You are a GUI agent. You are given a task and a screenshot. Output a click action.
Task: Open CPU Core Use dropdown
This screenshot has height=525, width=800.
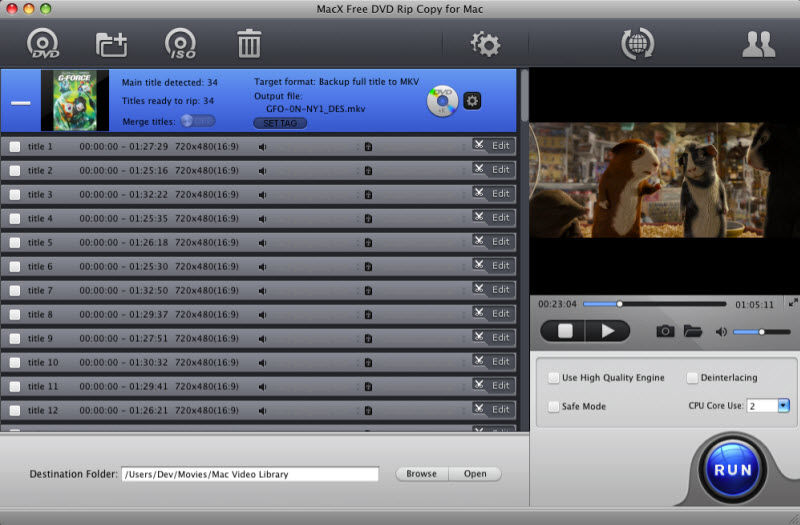tap(783, 406)
